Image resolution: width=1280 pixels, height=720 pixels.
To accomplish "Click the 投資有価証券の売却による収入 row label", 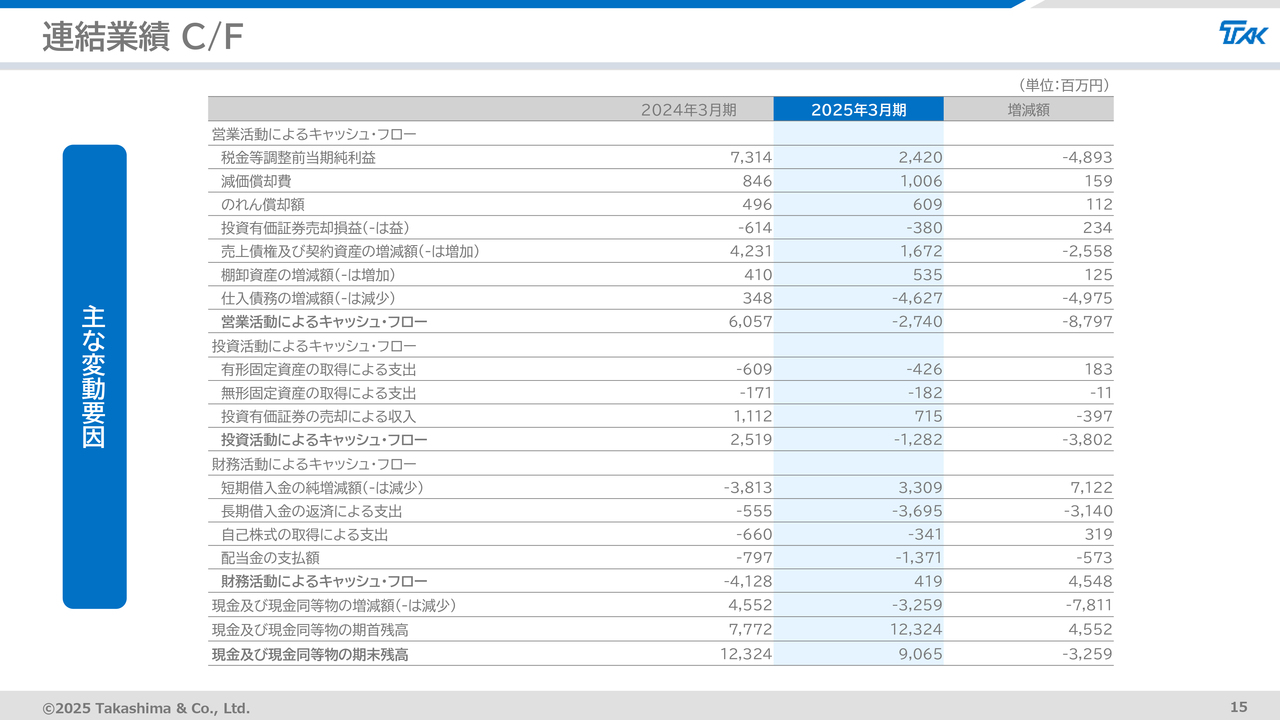I will click(319, 416).
